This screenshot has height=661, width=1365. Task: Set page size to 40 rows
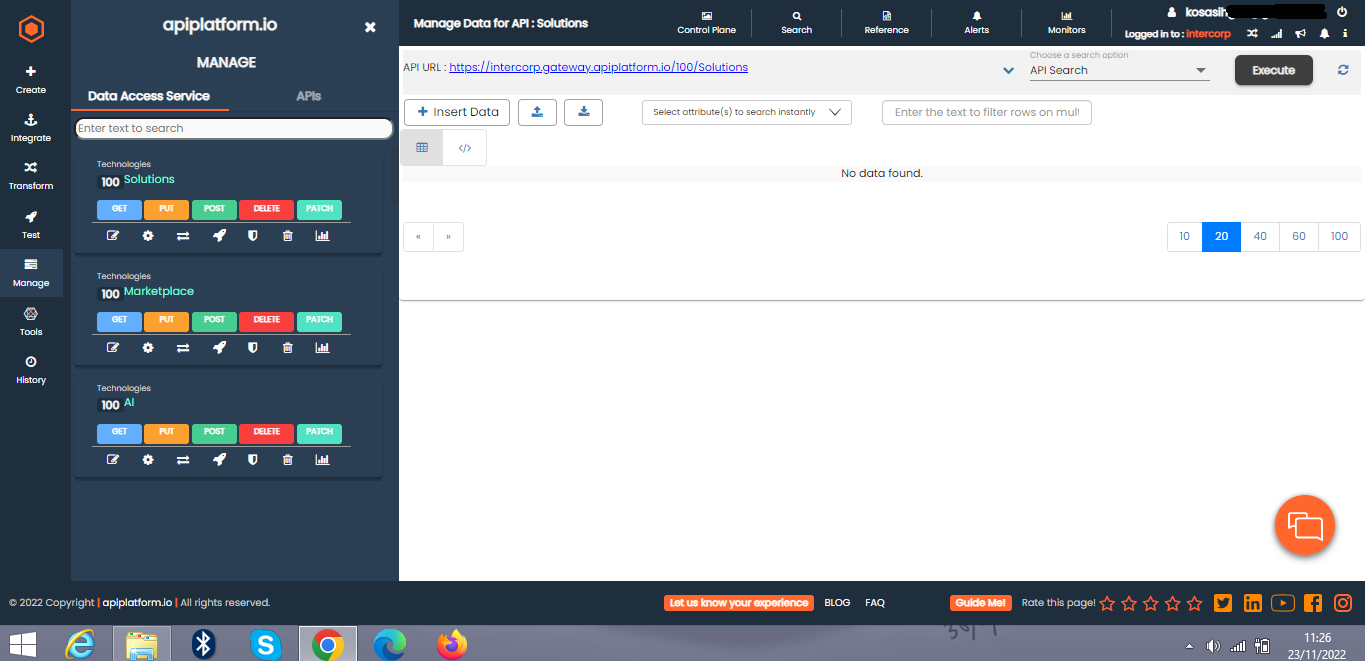click(x=1260, y=237)
